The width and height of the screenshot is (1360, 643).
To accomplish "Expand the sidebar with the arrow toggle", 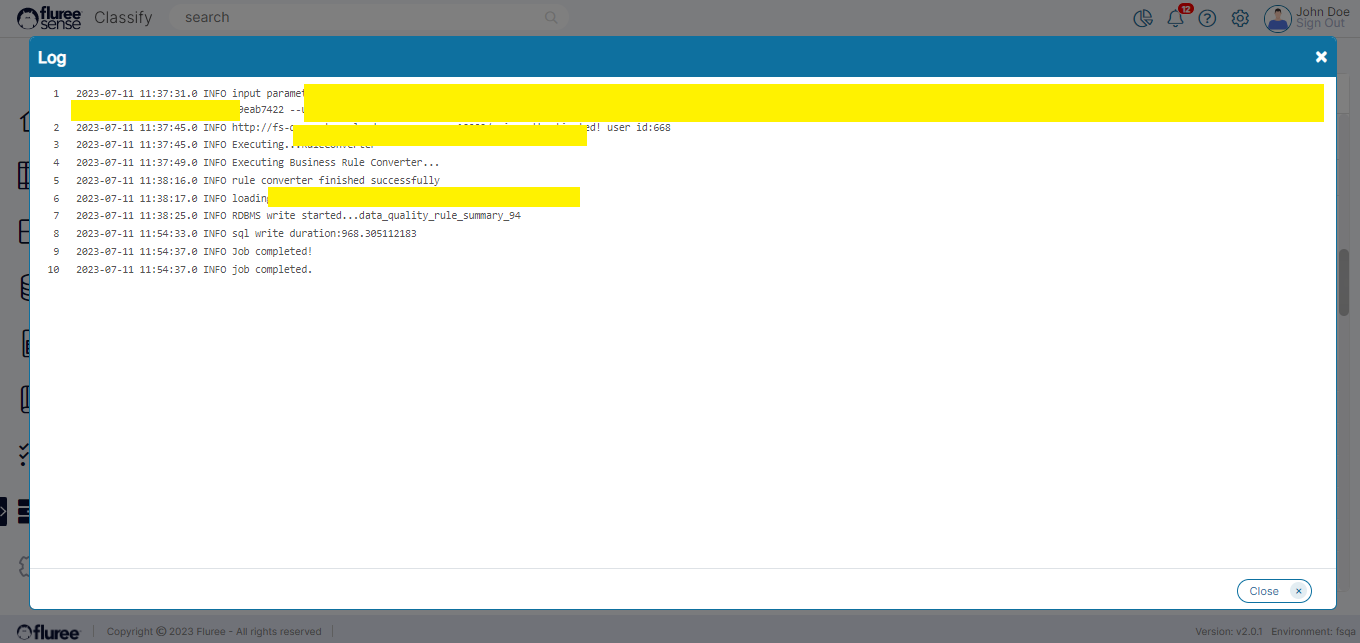I will pyautogui.click(x=3, y=510).
